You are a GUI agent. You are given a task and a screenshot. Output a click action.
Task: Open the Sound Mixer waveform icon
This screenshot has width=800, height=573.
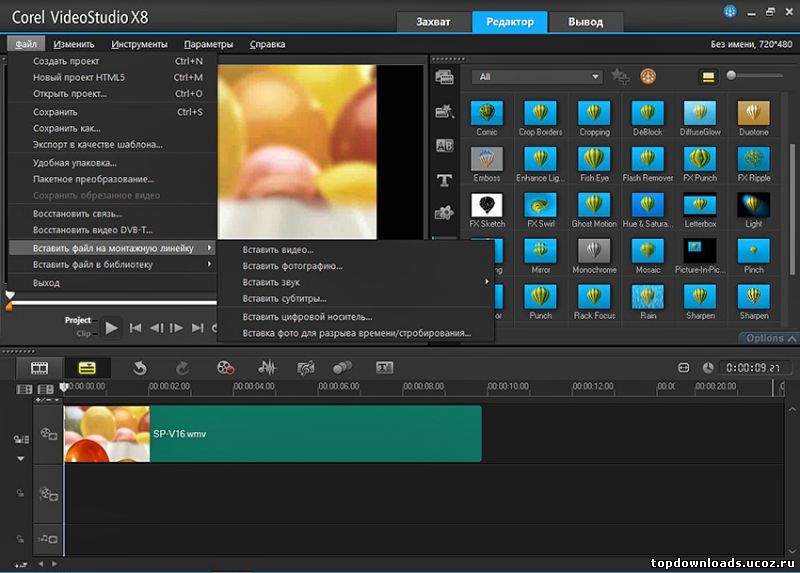tap(266, 367)
